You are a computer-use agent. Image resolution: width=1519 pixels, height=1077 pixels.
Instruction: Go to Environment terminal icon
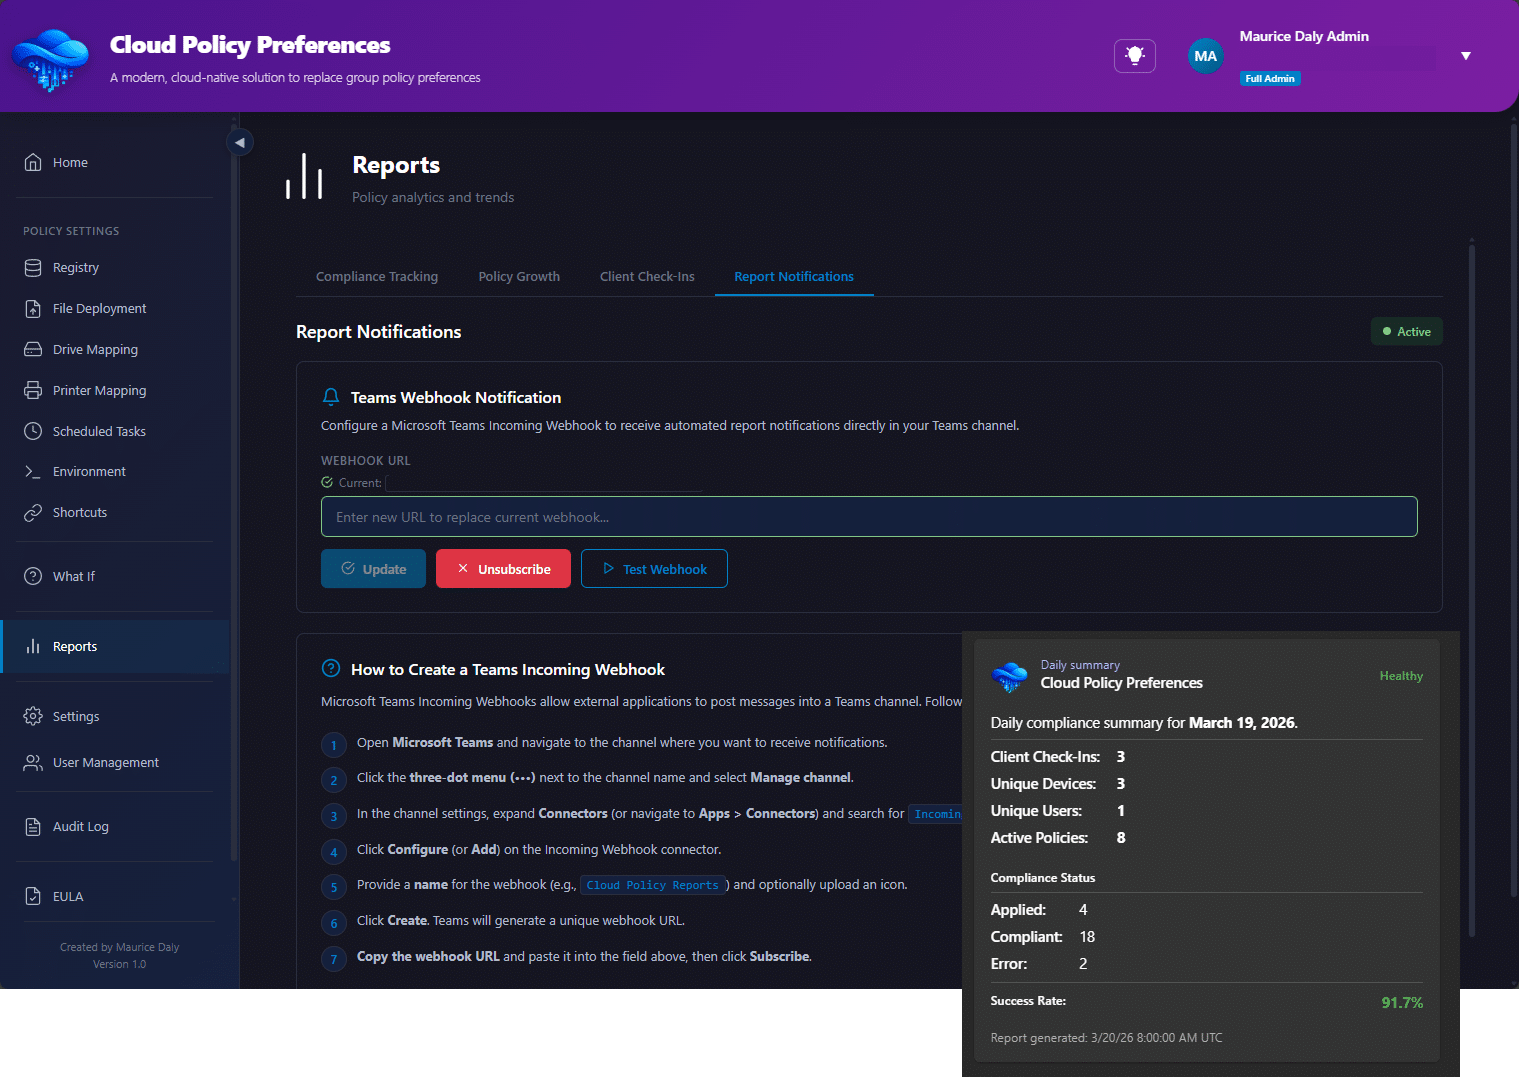[x=33, y=472]
